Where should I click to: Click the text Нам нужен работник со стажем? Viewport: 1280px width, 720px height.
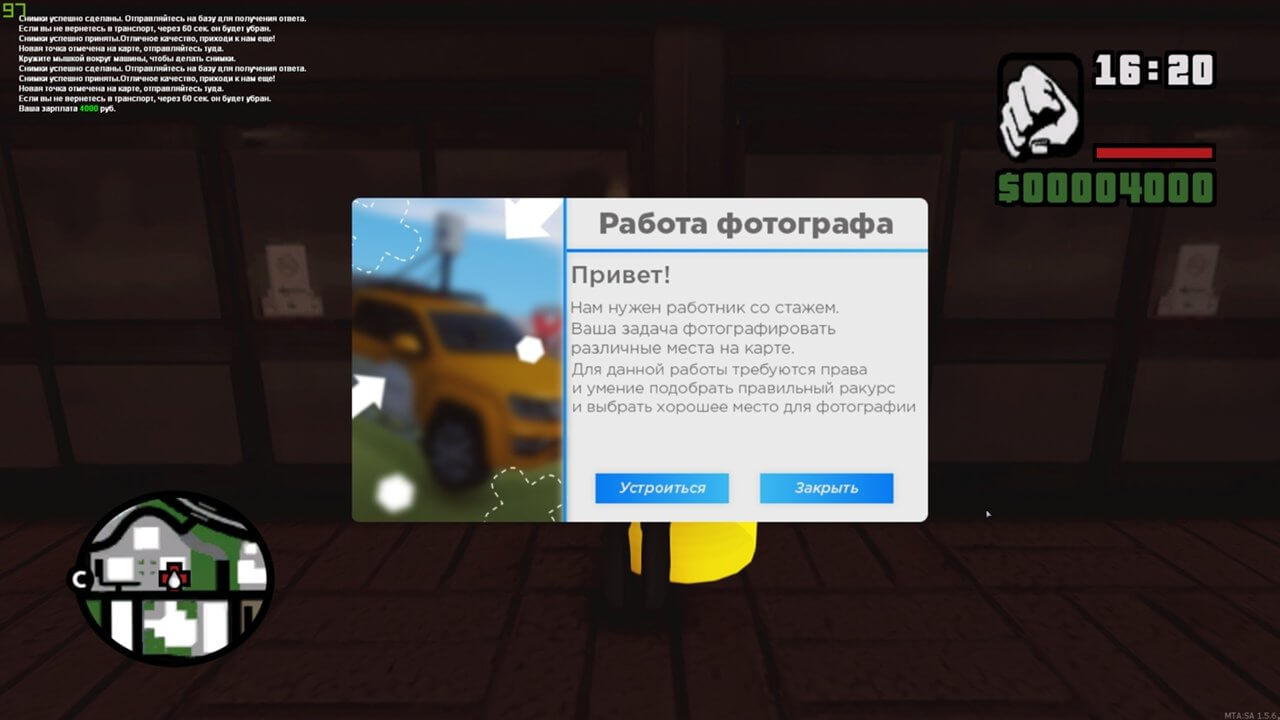coord(705,307)
